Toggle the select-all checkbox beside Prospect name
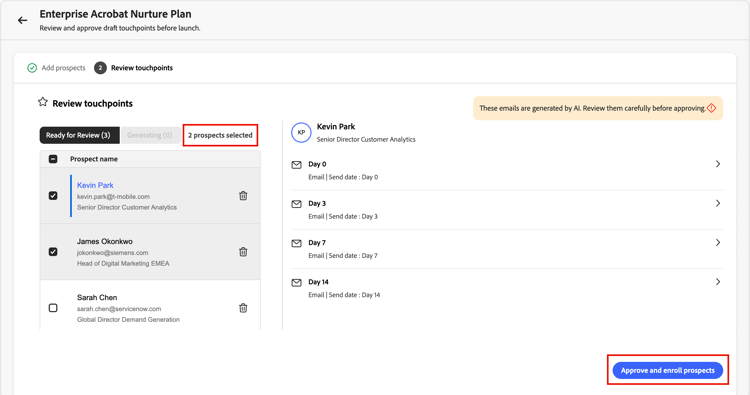The height and width of the screenshot is (395, 750). [53, 159]
